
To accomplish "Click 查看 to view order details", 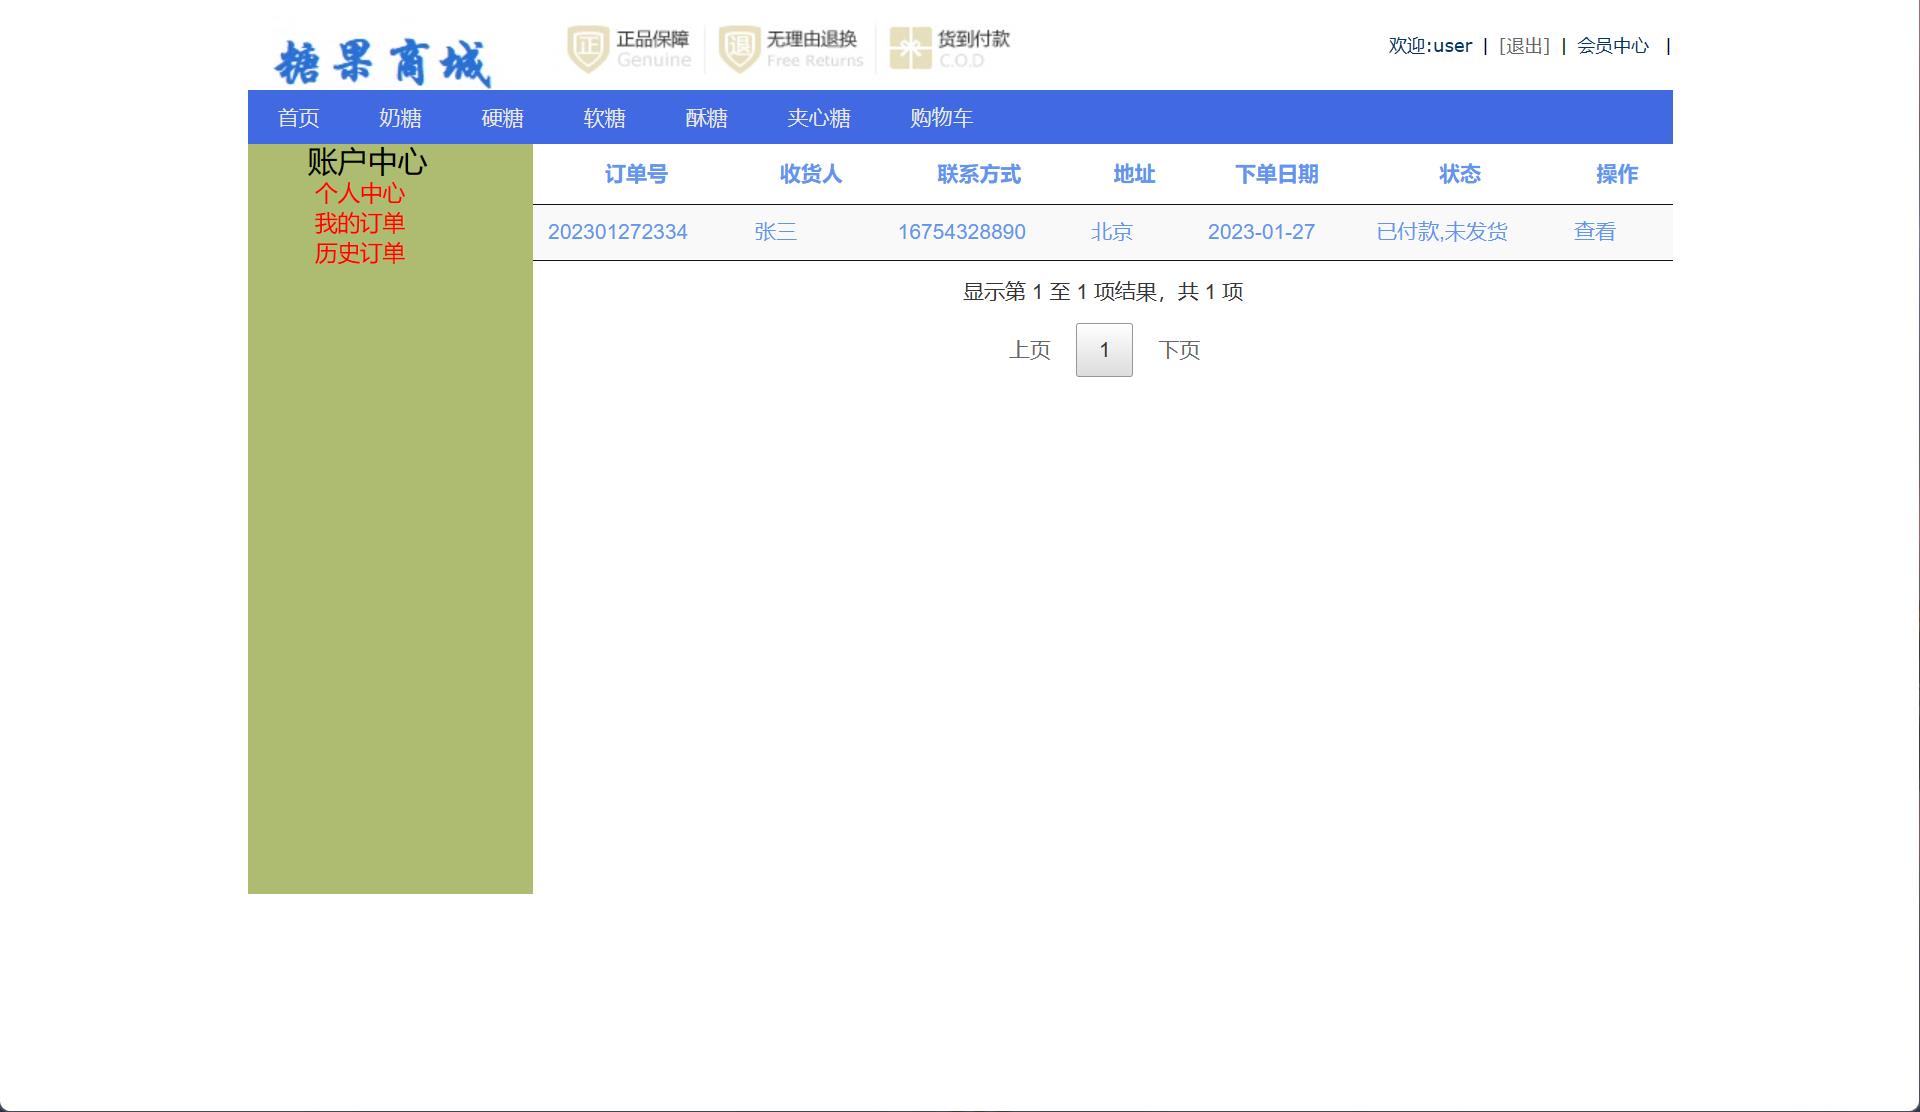I will pyautogui.click(x=1595, y=232).
